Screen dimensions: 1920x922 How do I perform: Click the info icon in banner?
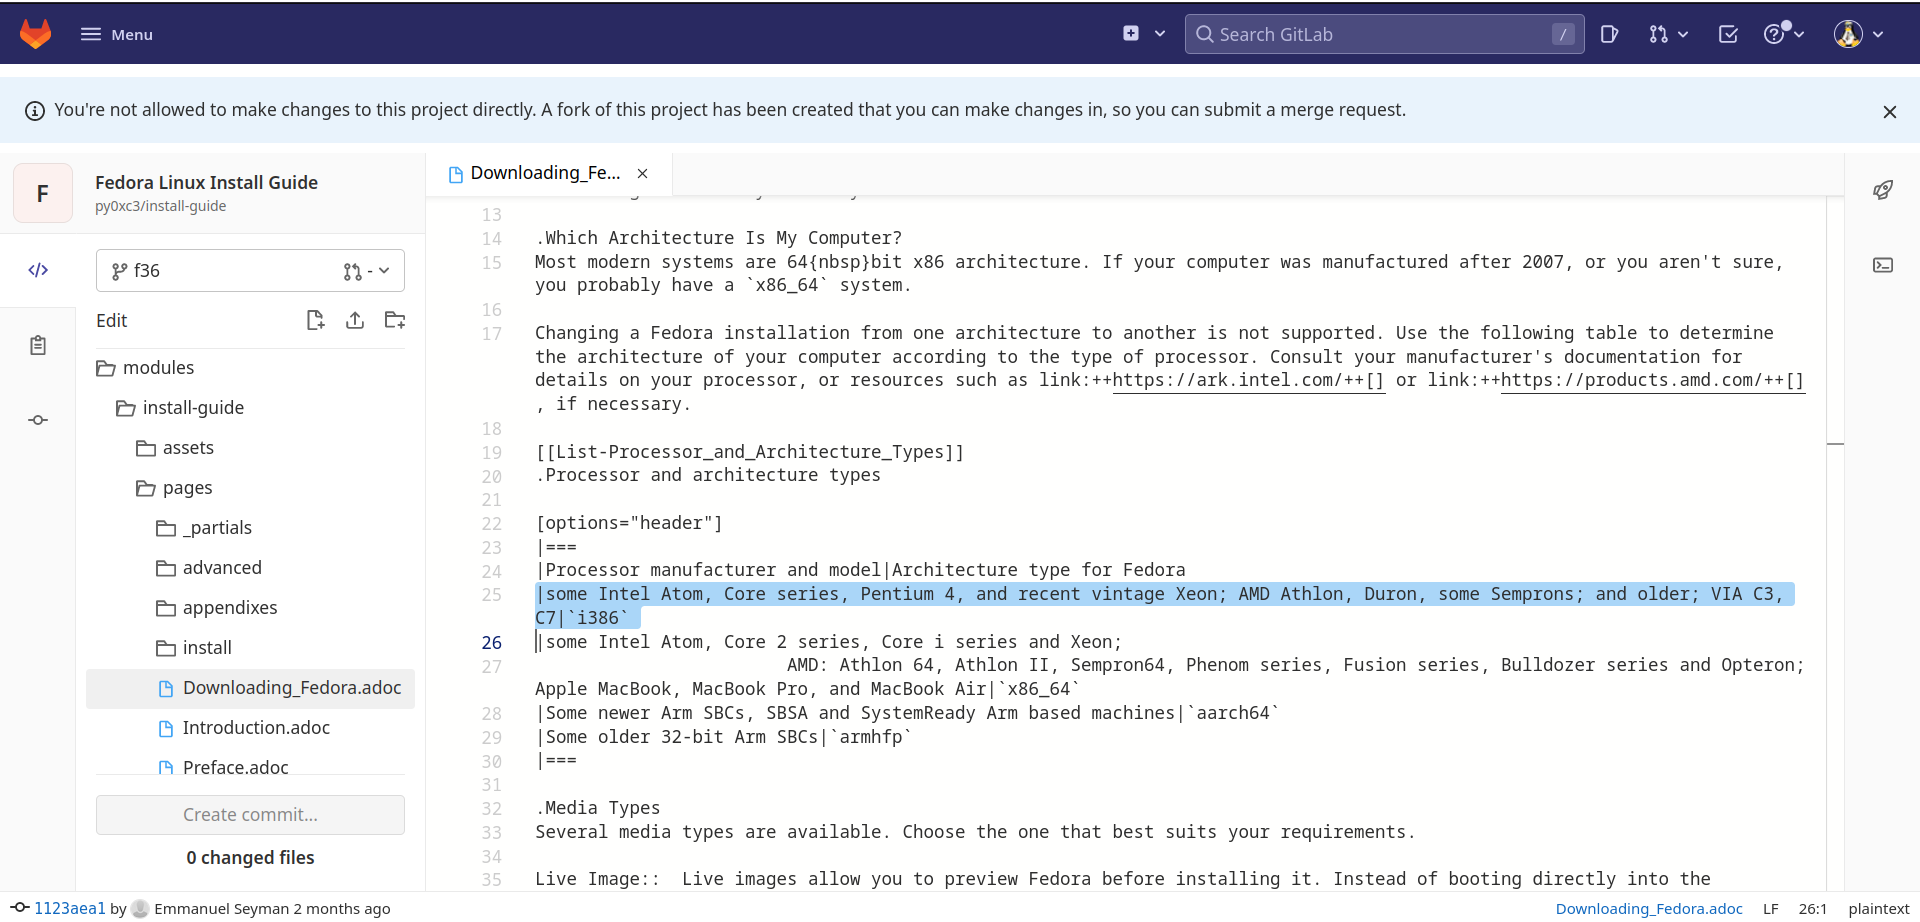tap(35, 111)
